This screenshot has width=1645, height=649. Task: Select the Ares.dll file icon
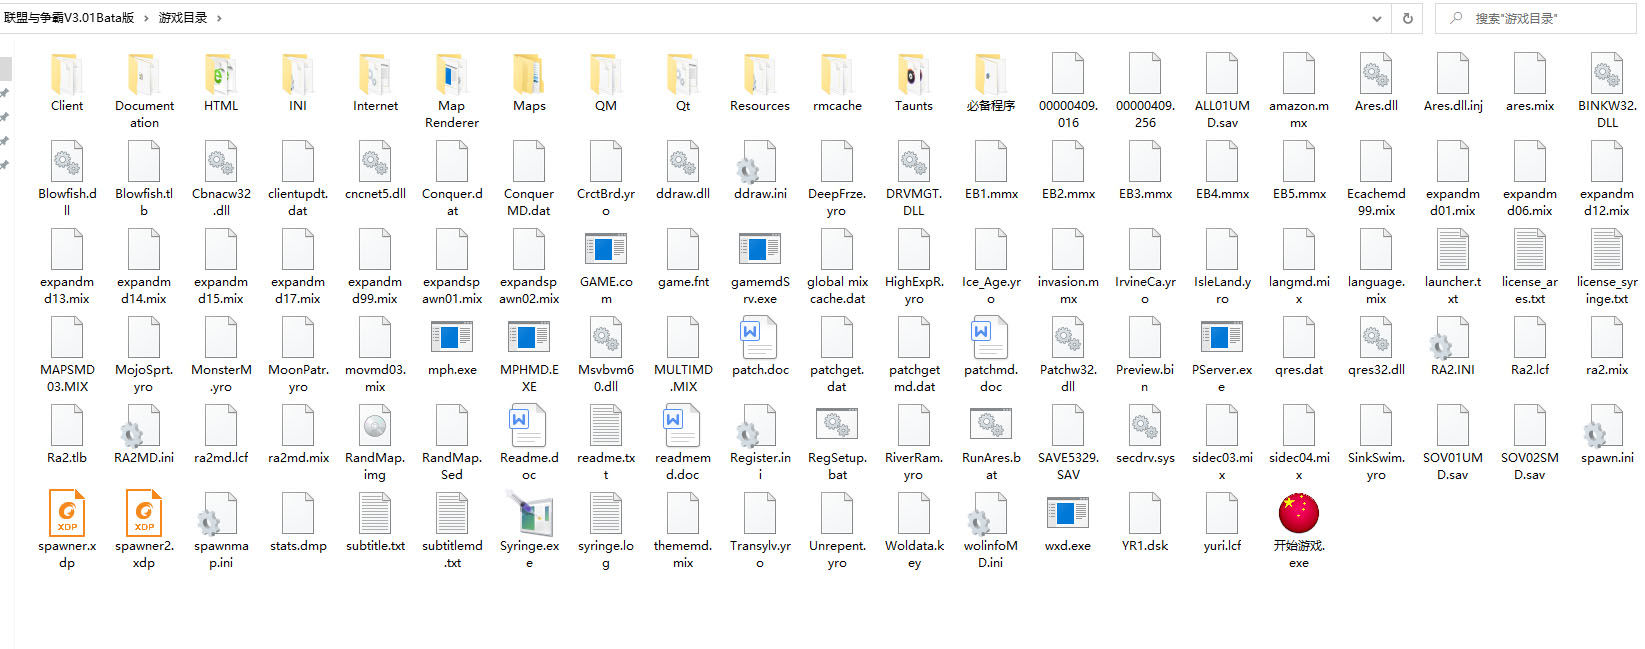coord(1376,73)
